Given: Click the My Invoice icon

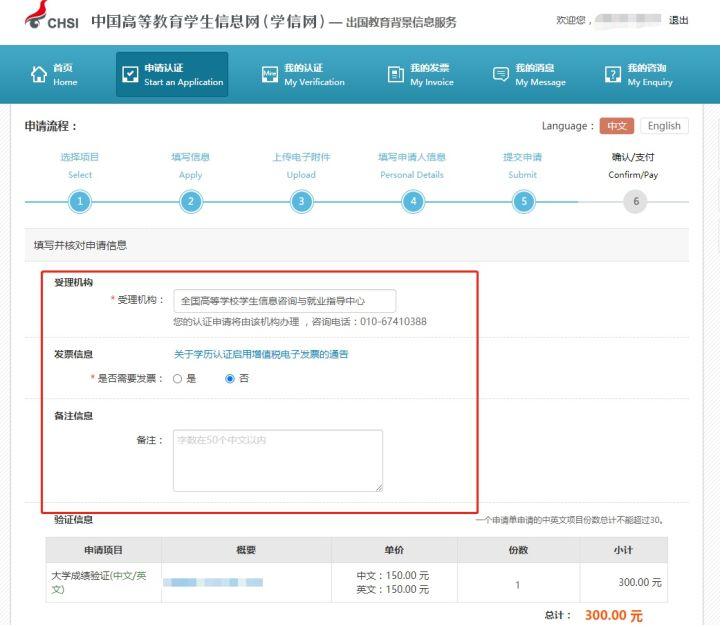Looking at the screenshot, I should point(396,74).
